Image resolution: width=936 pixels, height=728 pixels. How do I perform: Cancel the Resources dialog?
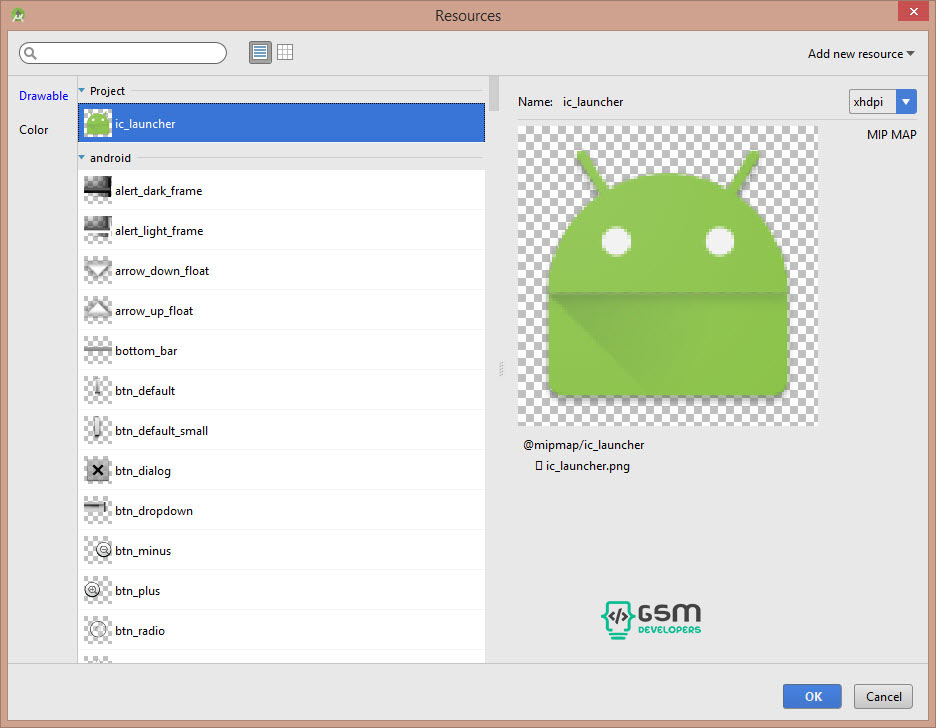(x=883, y=696)
